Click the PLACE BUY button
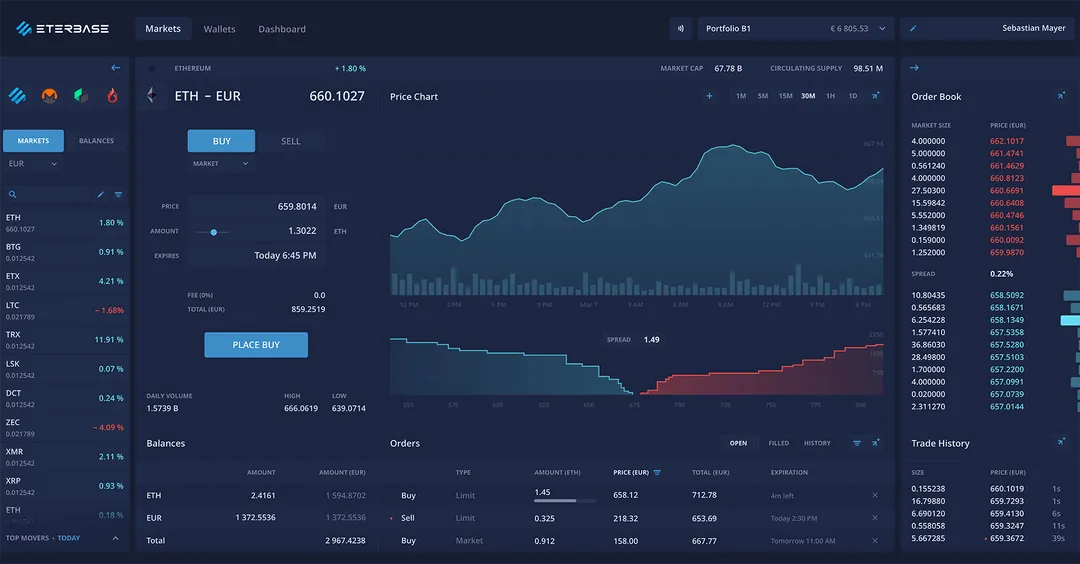 [256, 345]
